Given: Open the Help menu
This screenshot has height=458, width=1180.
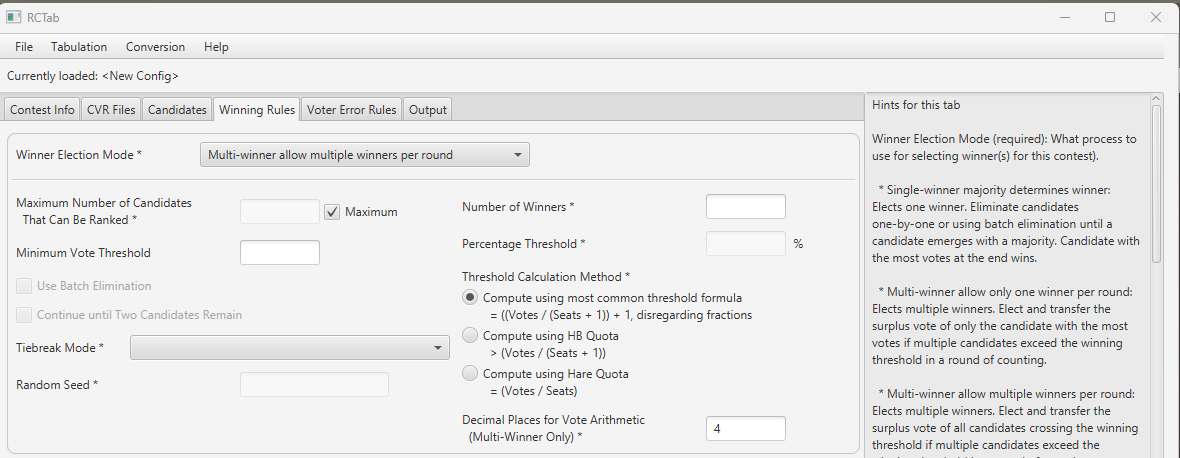Looking at the screenshot, I should coord(216,47).
